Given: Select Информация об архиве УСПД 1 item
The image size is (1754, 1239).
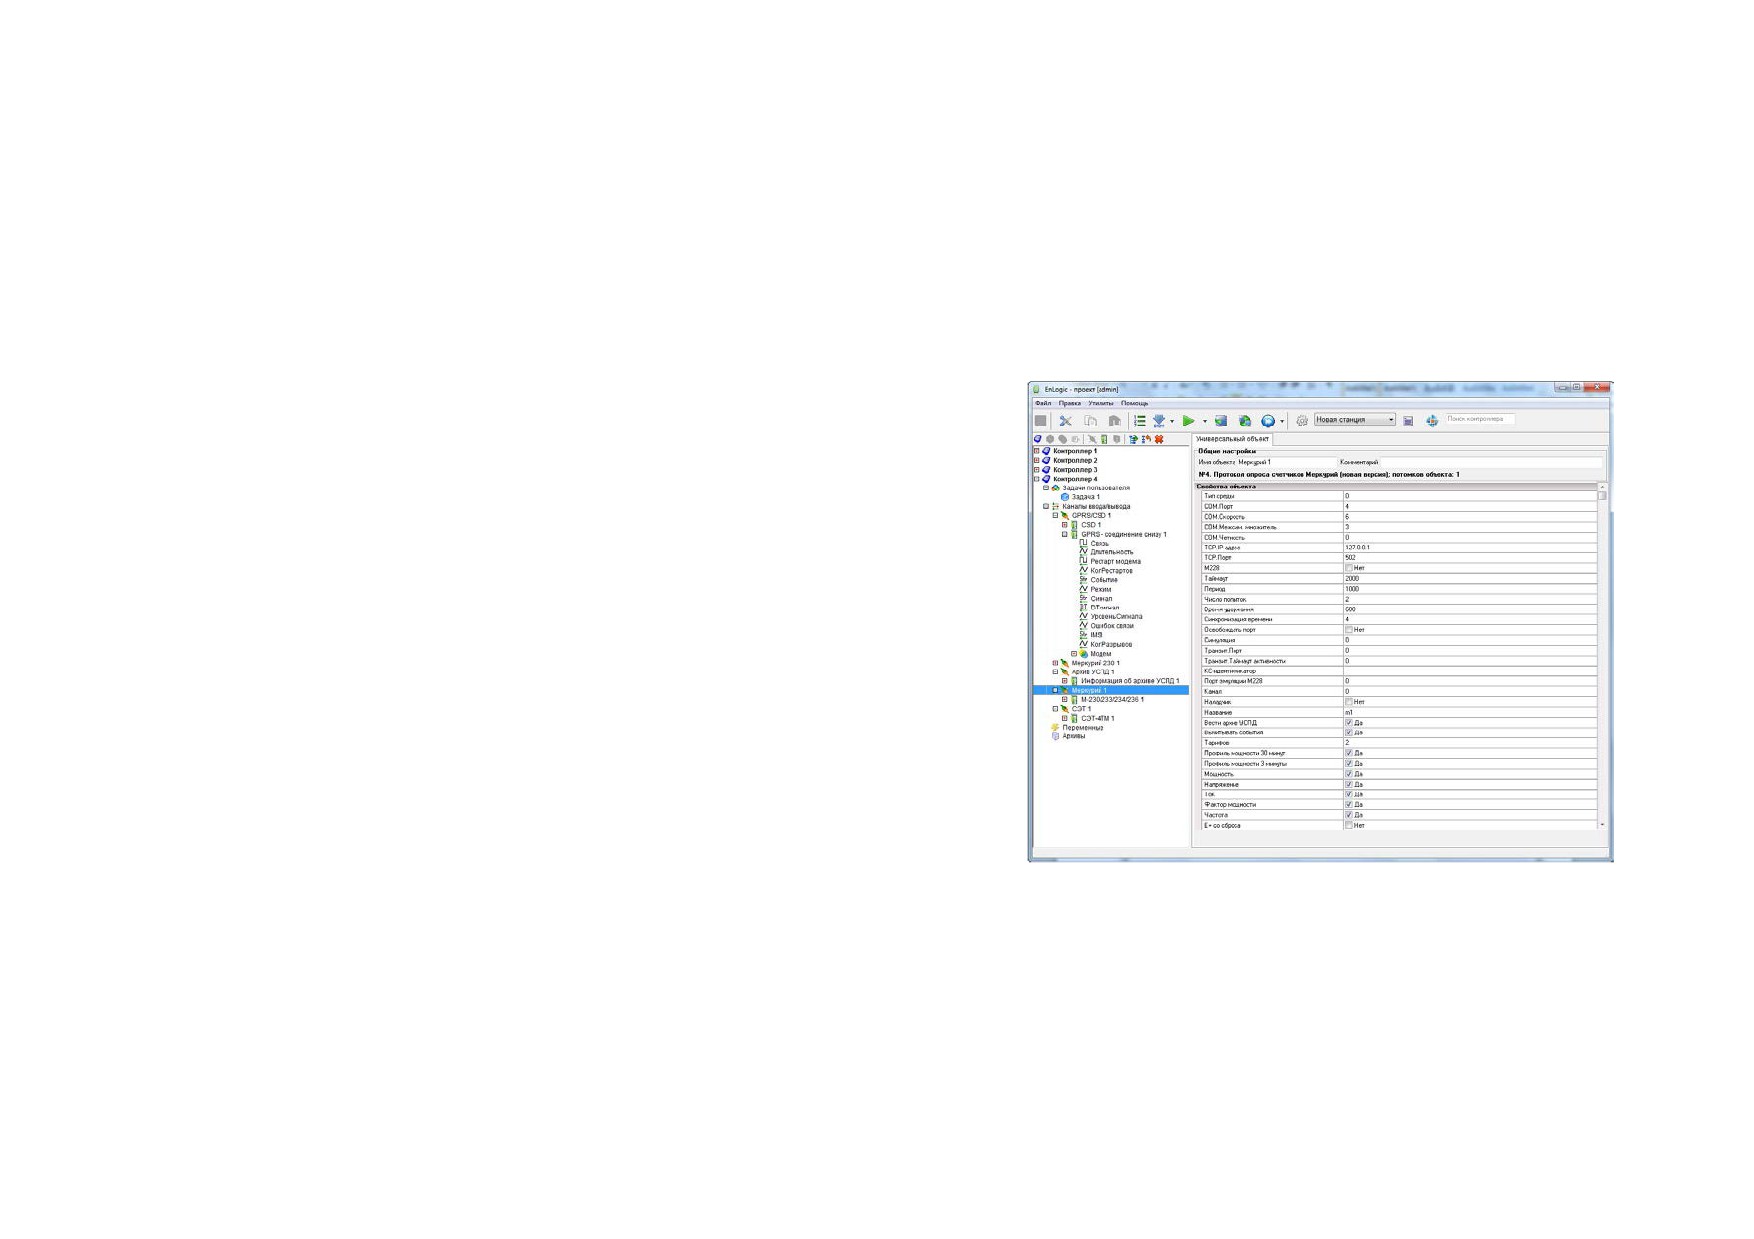Looking at the screenshot, I should click(x=1130, y=681).
